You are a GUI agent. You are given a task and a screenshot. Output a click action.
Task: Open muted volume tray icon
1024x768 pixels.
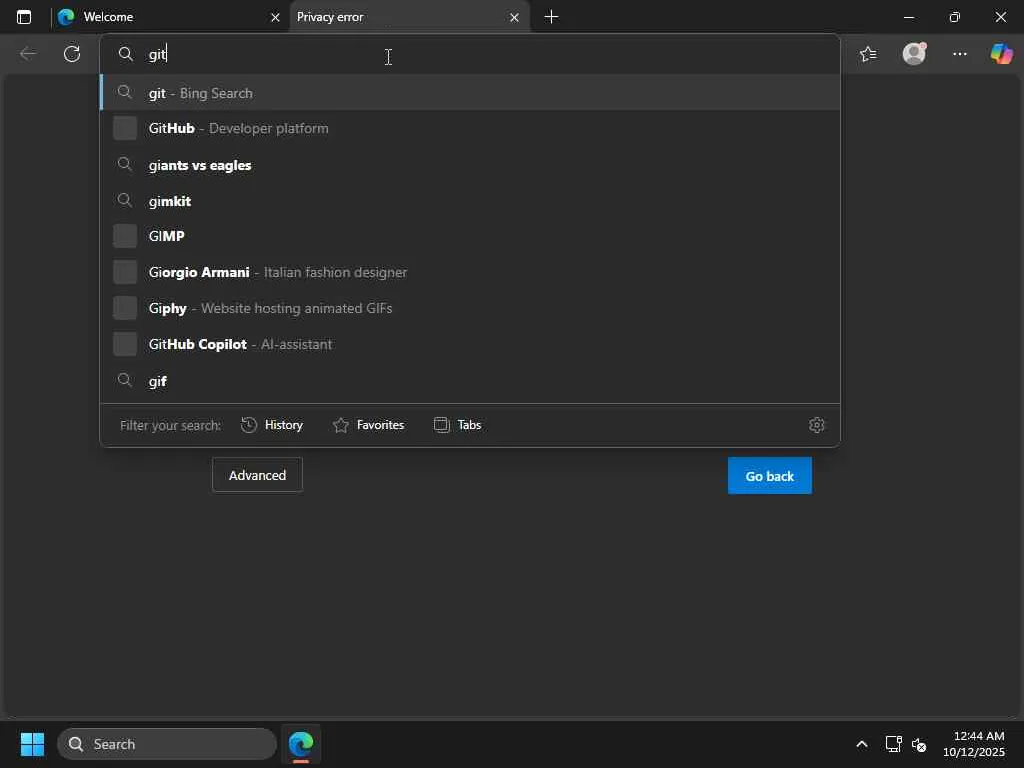919,744
